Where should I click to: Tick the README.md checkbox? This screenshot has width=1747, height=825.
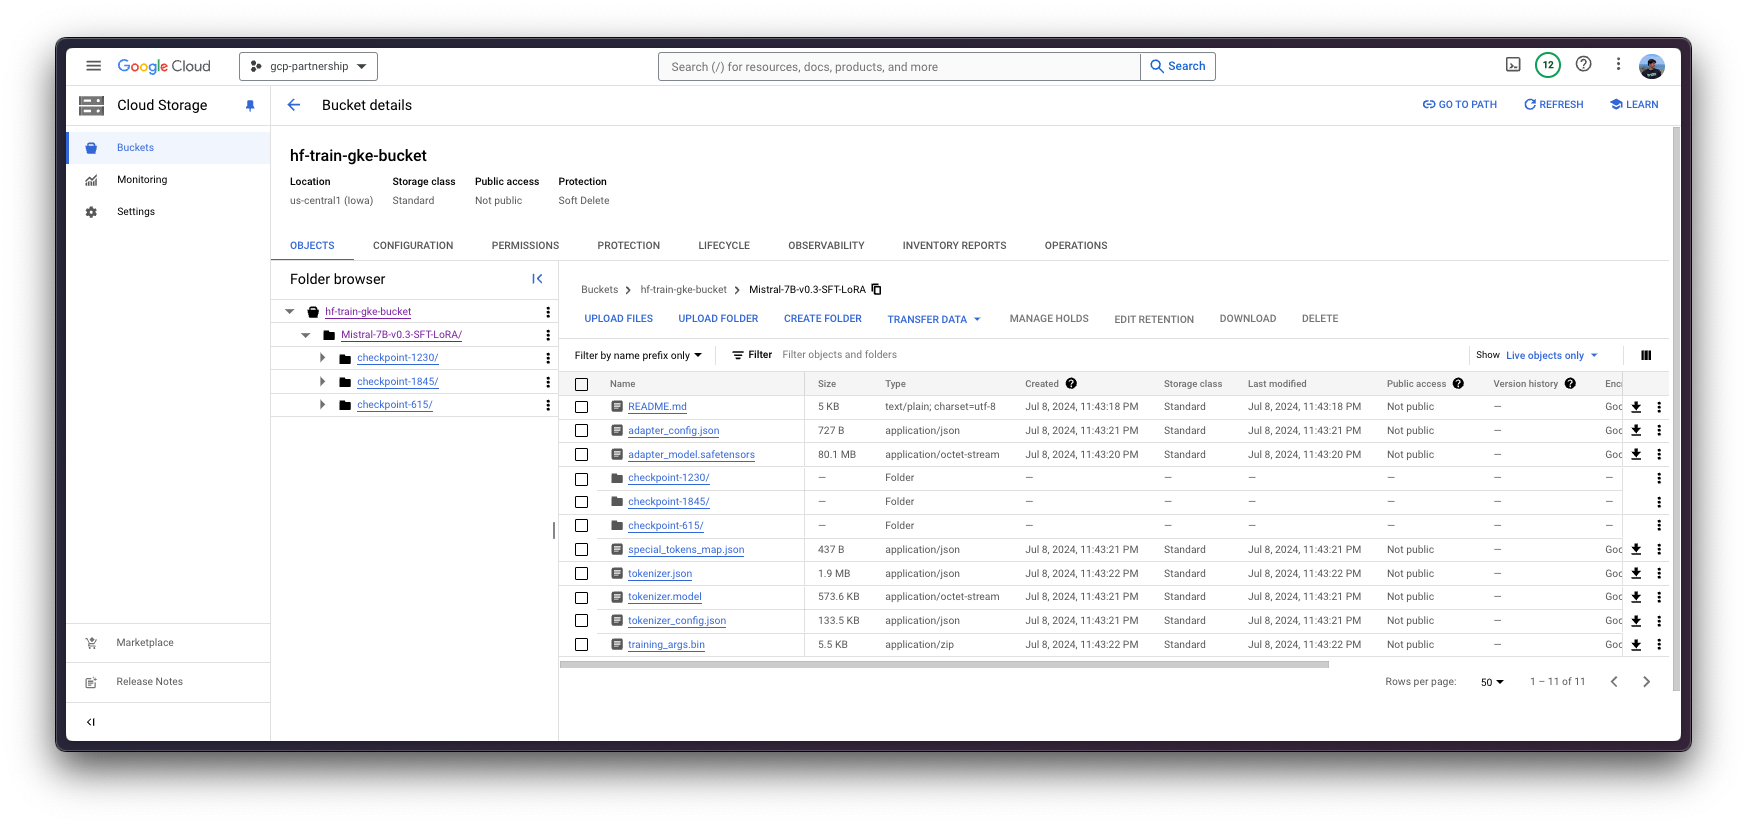[581, 407]
